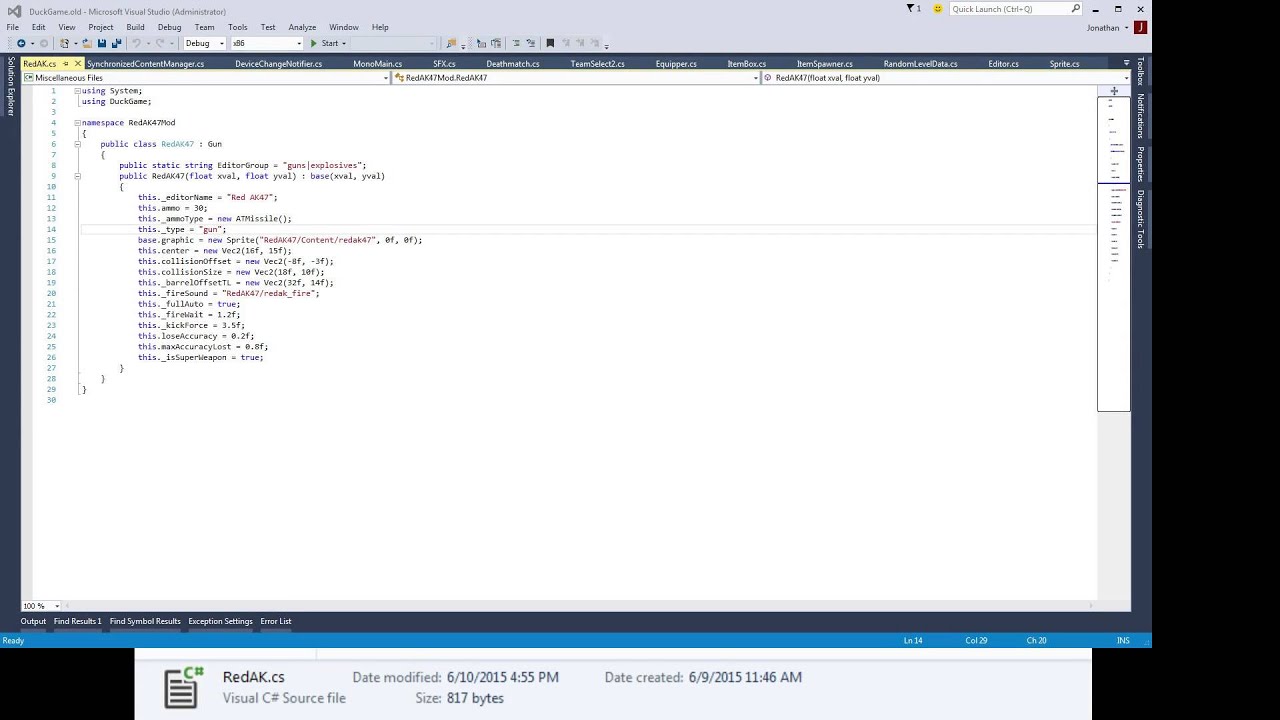Open the Tools menu

(x=237, y=27)
